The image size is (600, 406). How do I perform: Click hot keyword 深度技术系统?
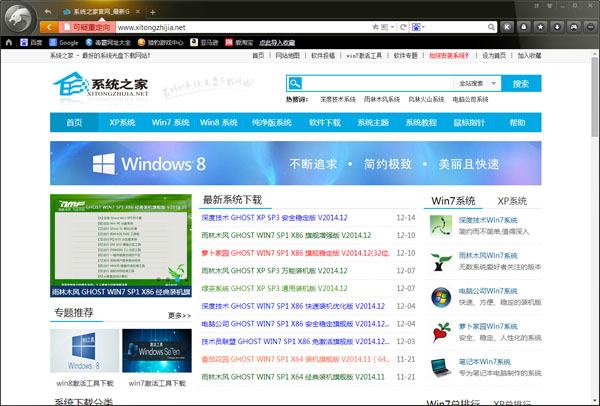pos(338,99)
